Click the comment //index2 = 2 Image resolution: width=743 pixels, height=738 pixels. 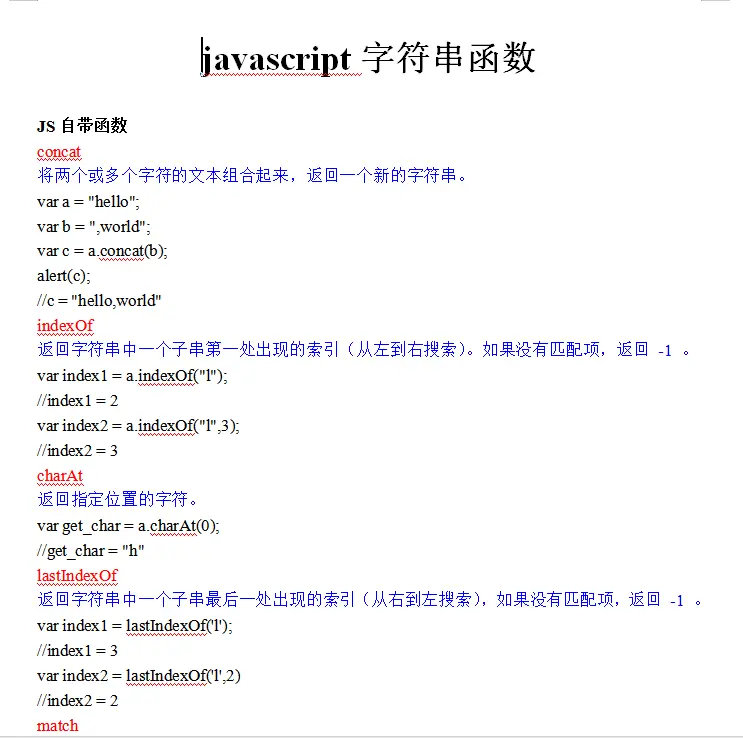click(78, 701)
